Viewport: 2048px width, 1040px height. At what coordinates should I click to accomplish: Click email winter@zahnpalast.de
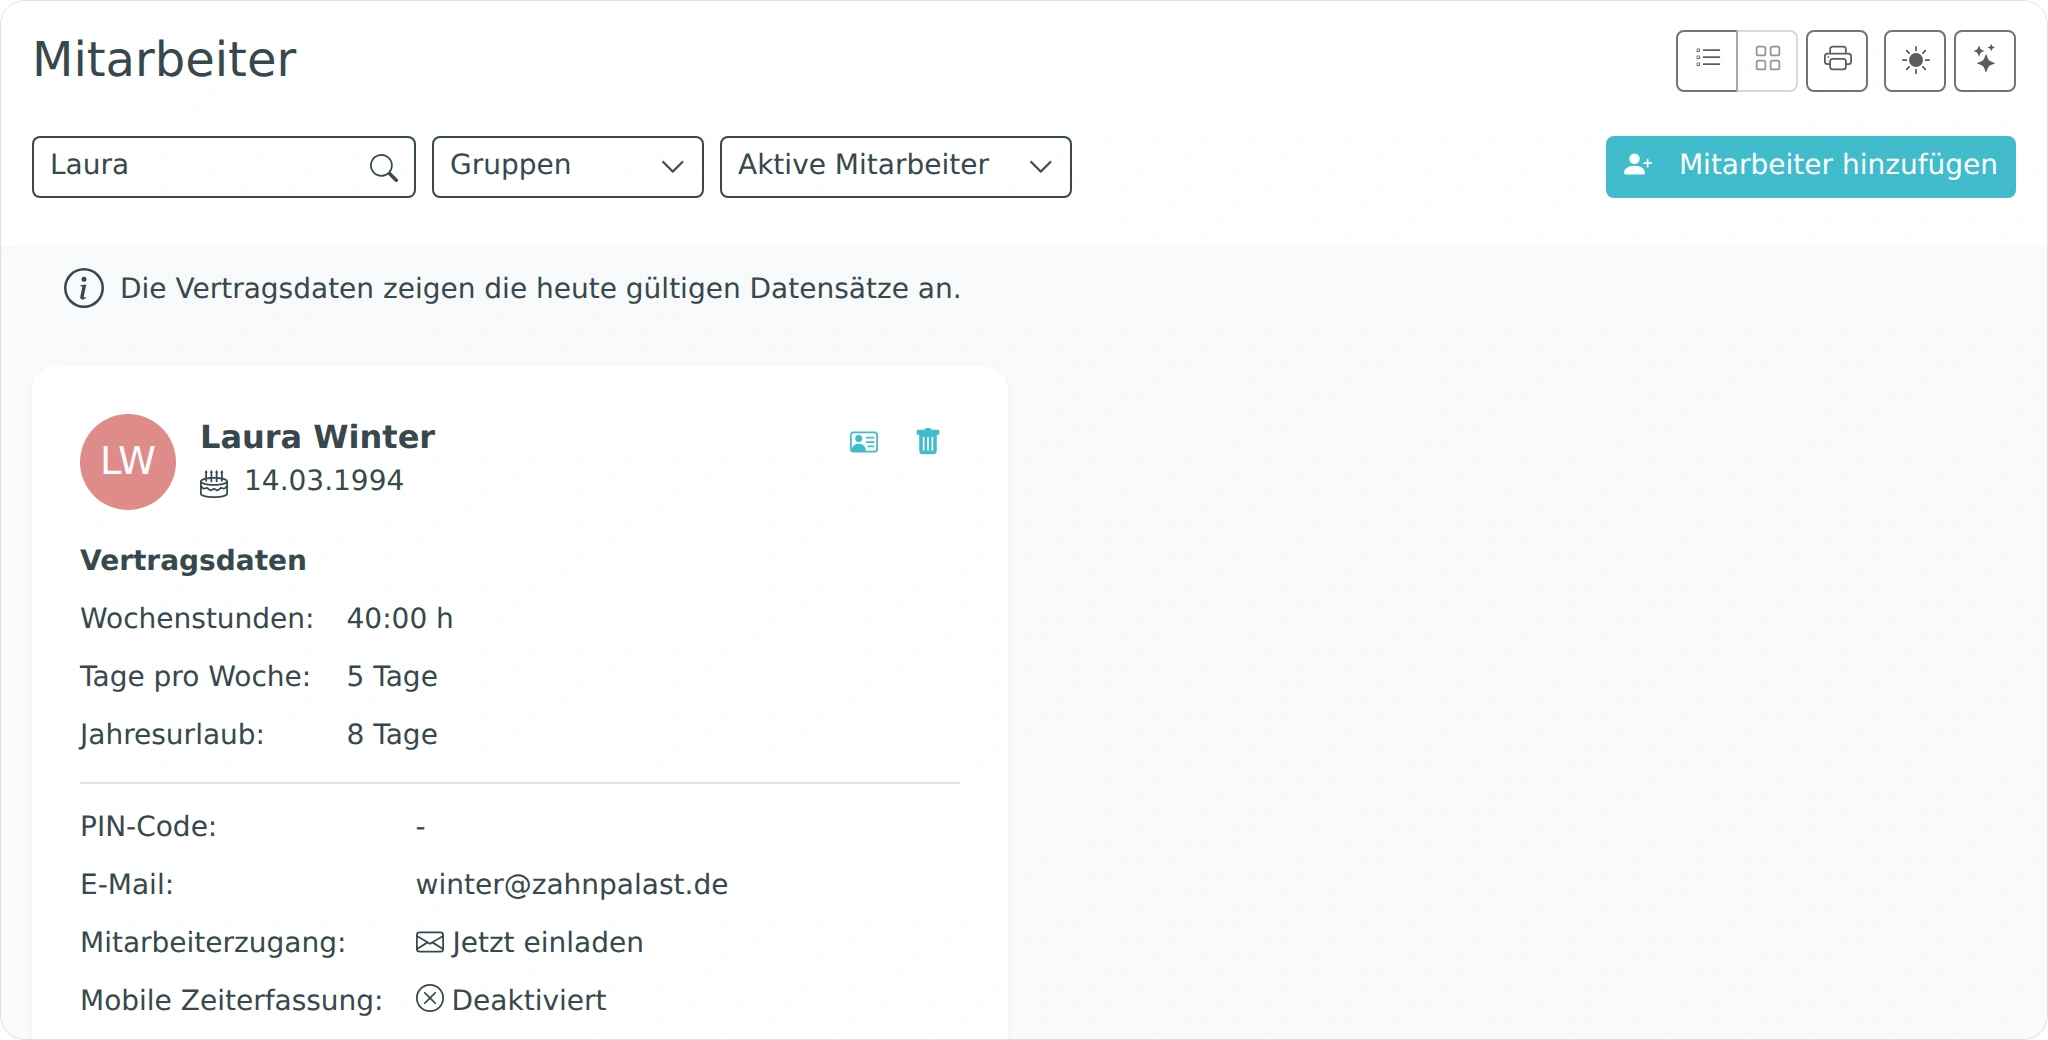572,885
